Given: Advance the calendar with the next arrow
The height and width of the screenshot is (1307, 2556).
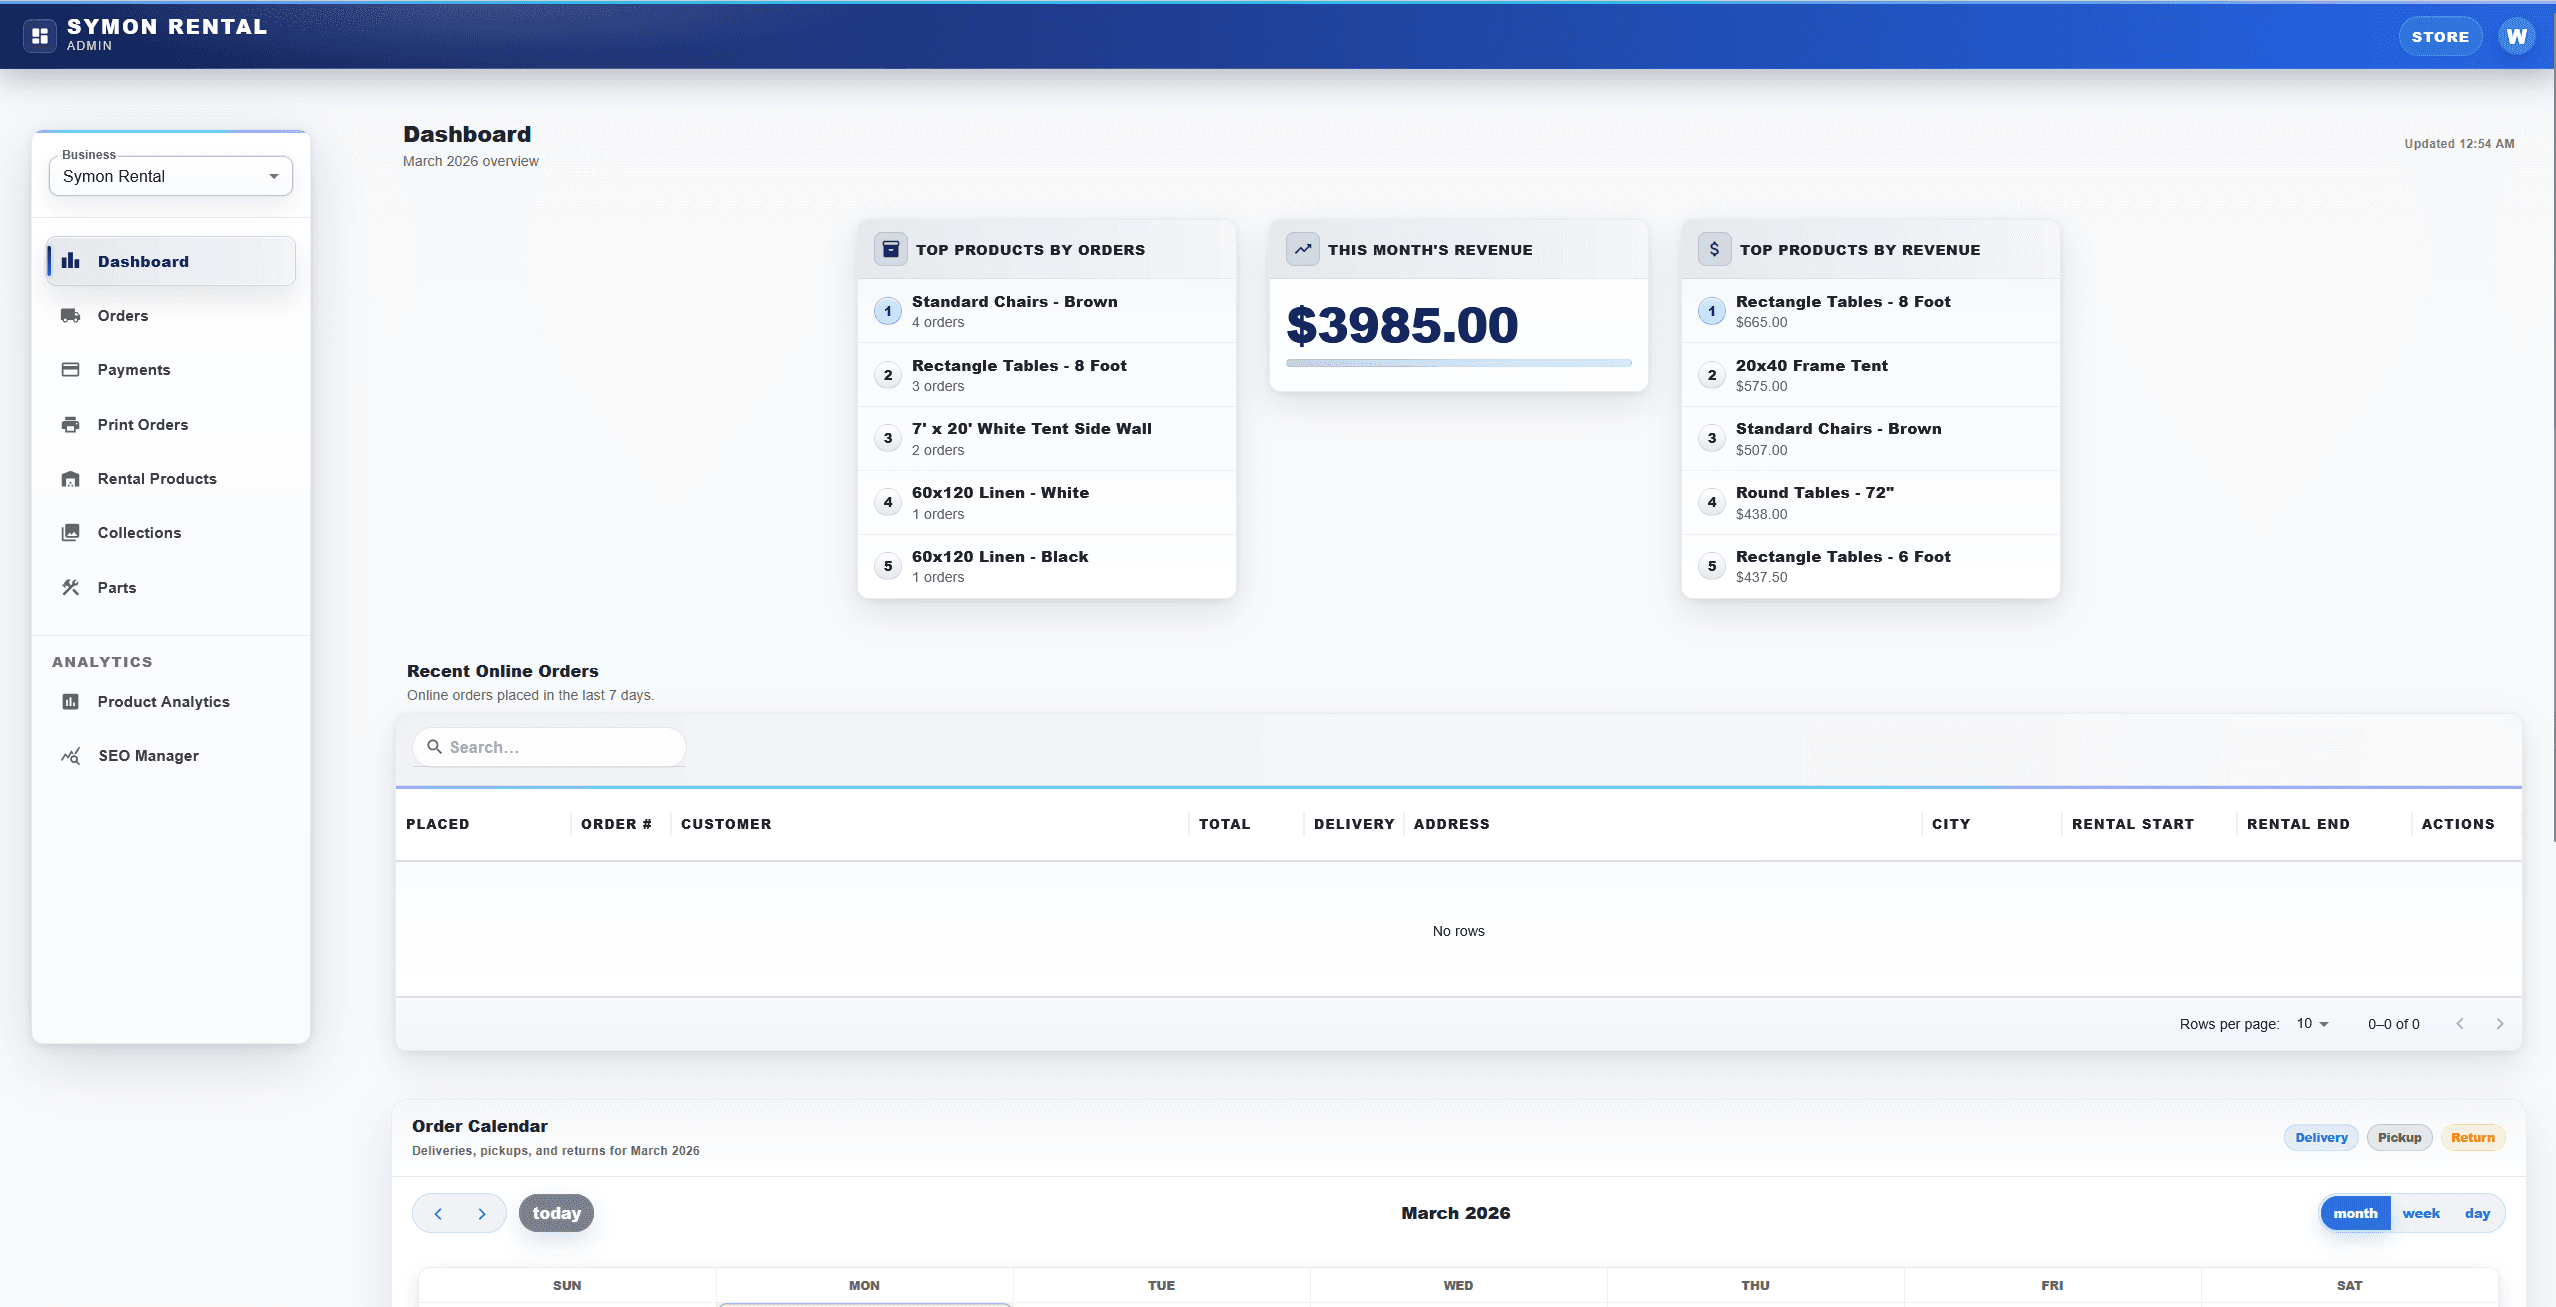Looking at the screenshot, I should [483, 1212].
